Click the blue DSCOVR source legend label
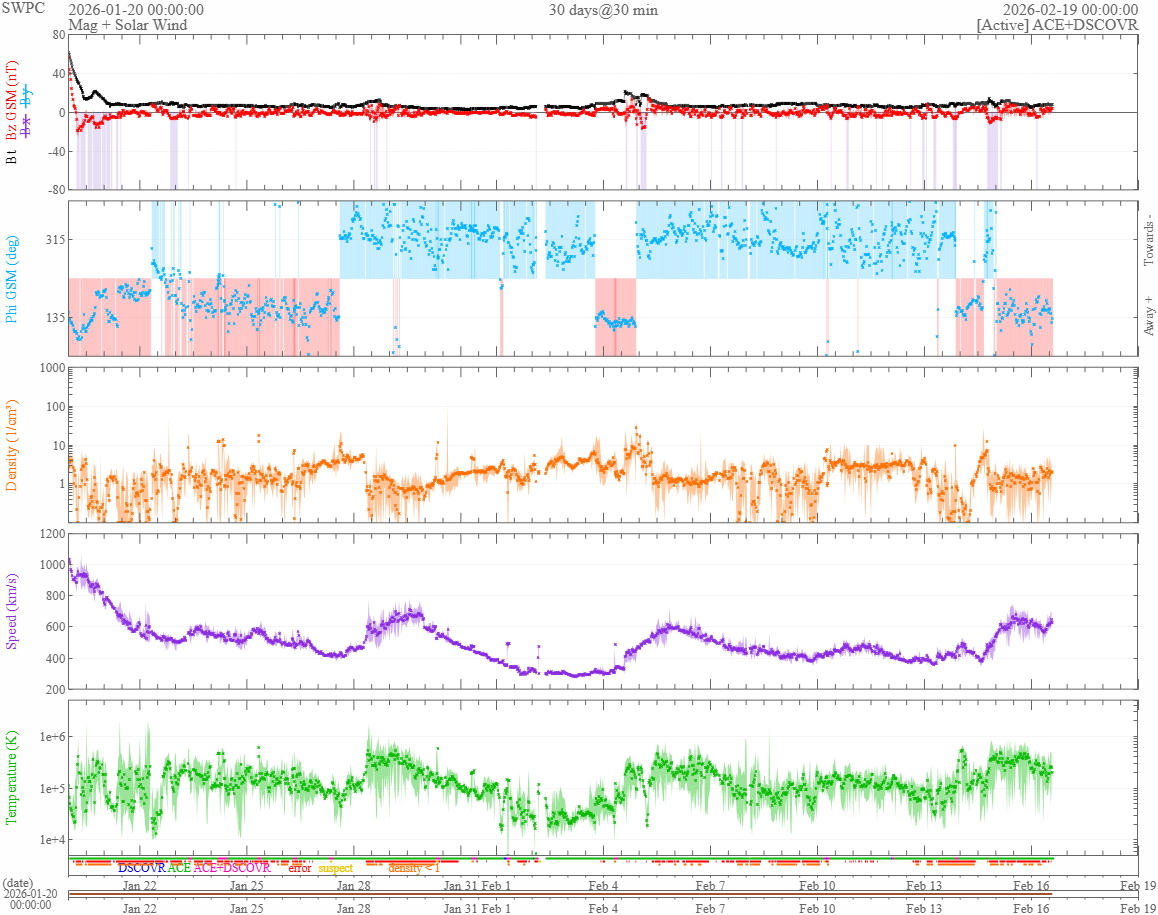1158x915 pixels. pos(142,868)
